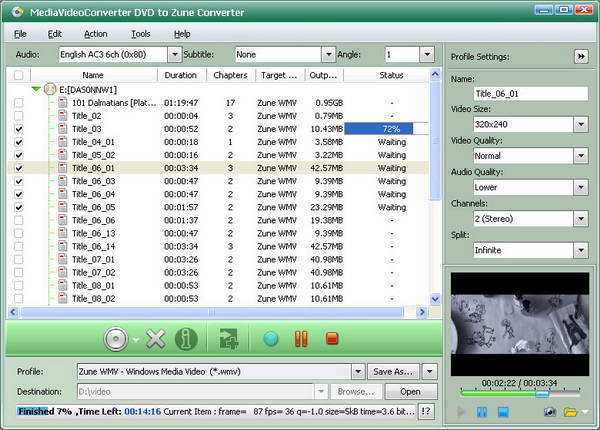Click the profile Name input field
This screenshot has height=430, width=600.
point(531,94)
